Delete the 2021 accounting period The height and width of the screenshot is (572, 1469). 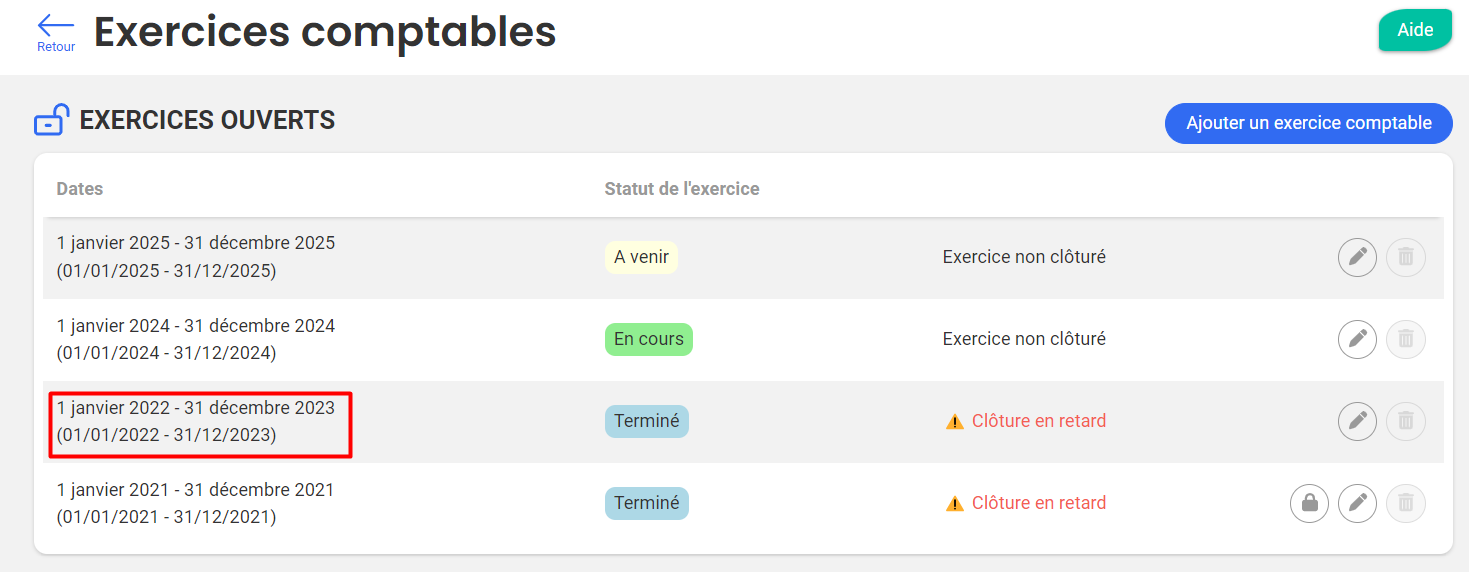tap(1405, 503)
